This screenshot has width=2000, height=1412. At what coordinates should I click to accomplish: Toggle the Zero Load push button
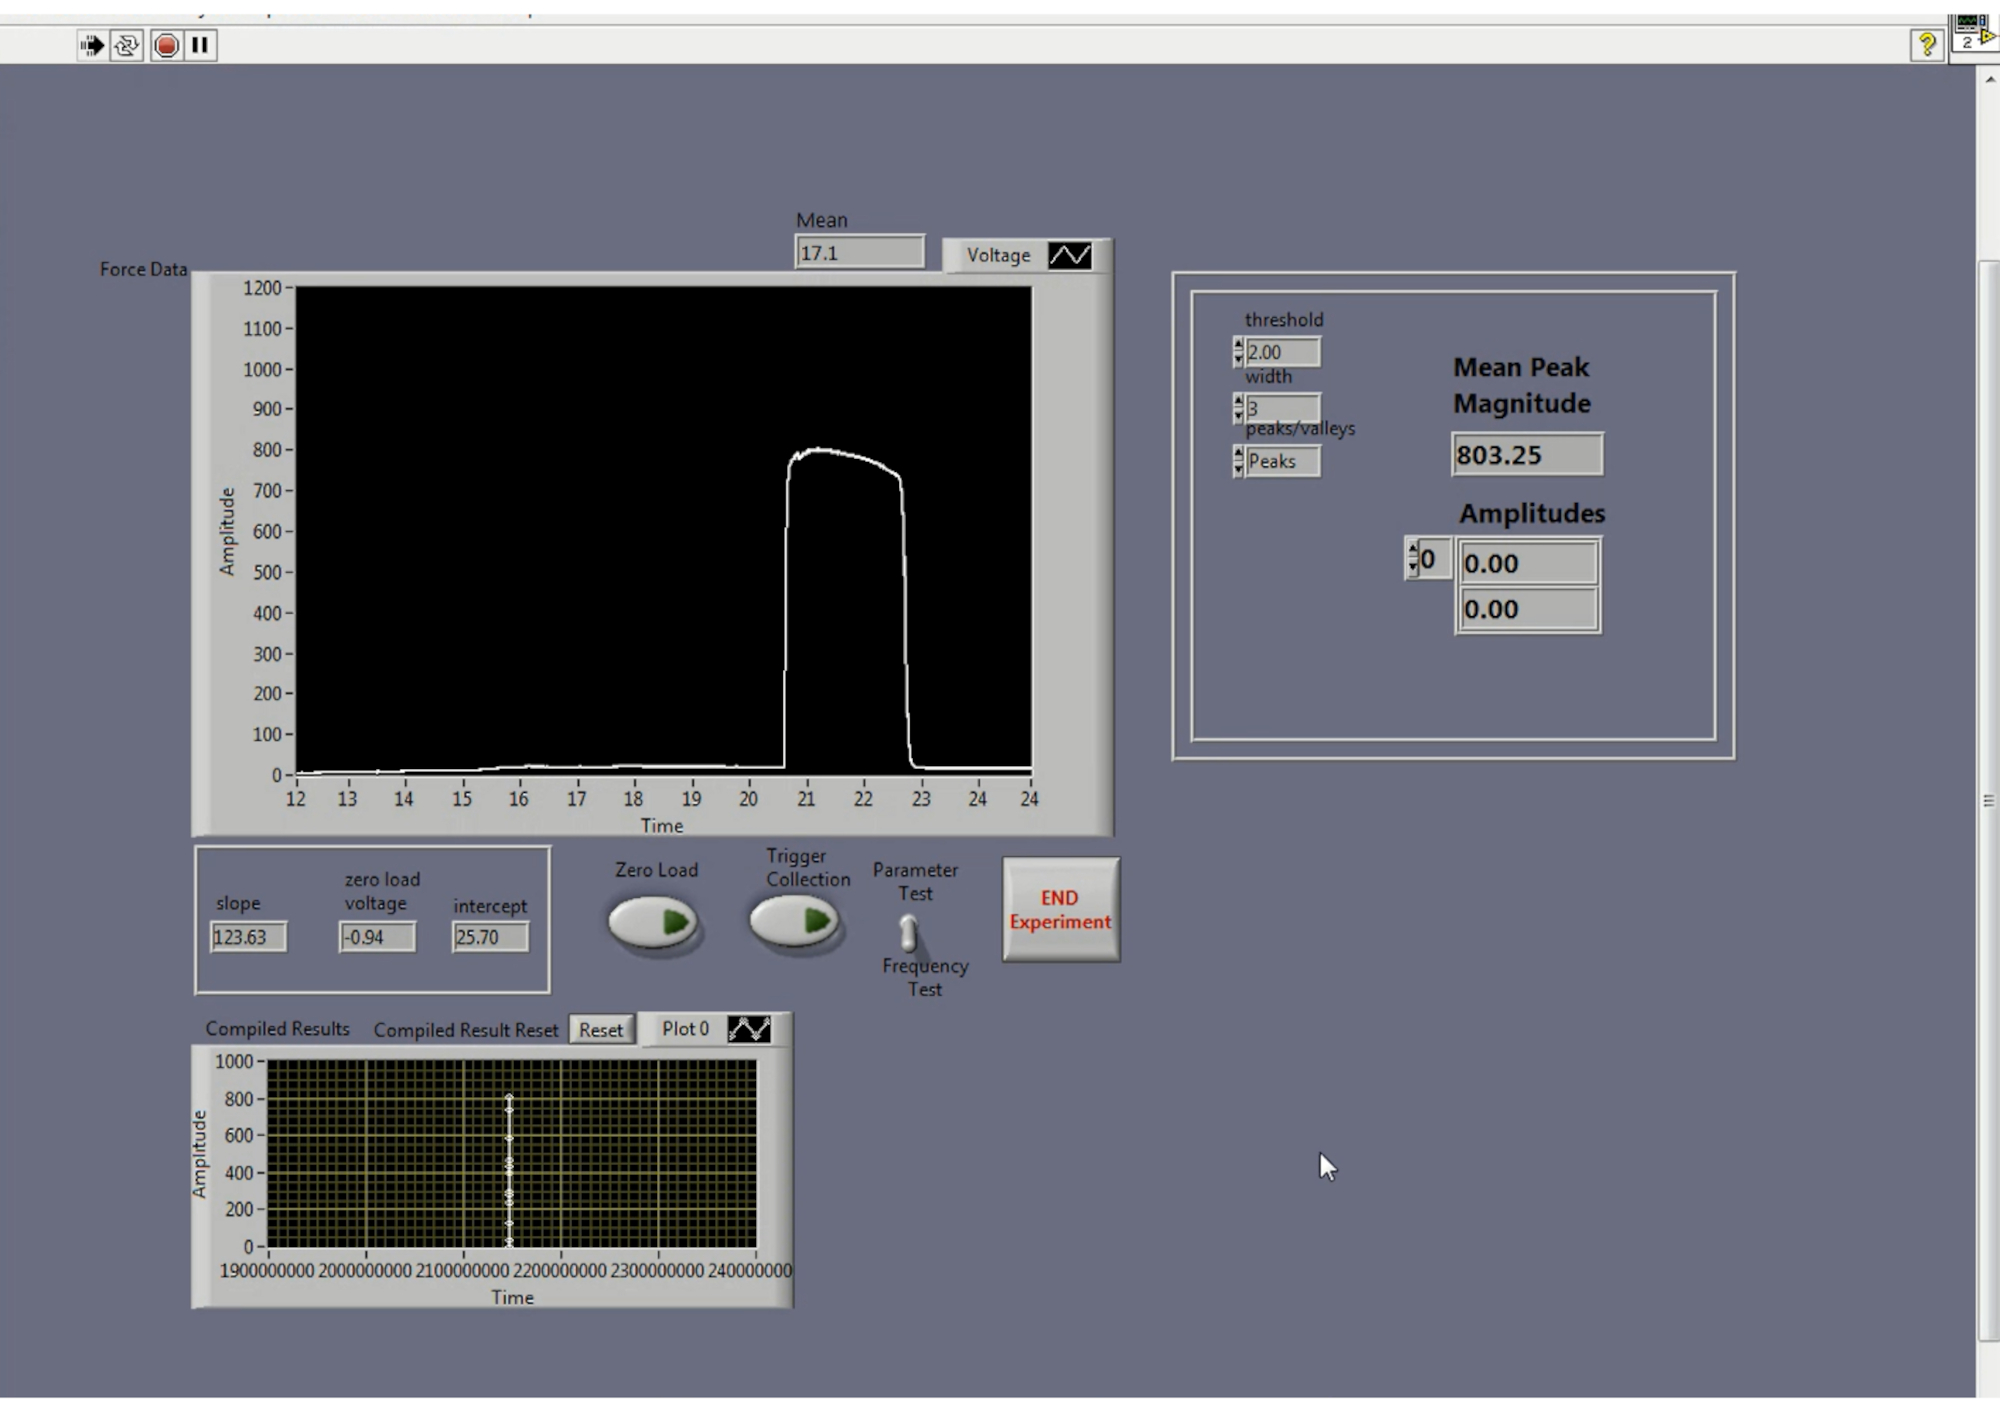(653, 921)
